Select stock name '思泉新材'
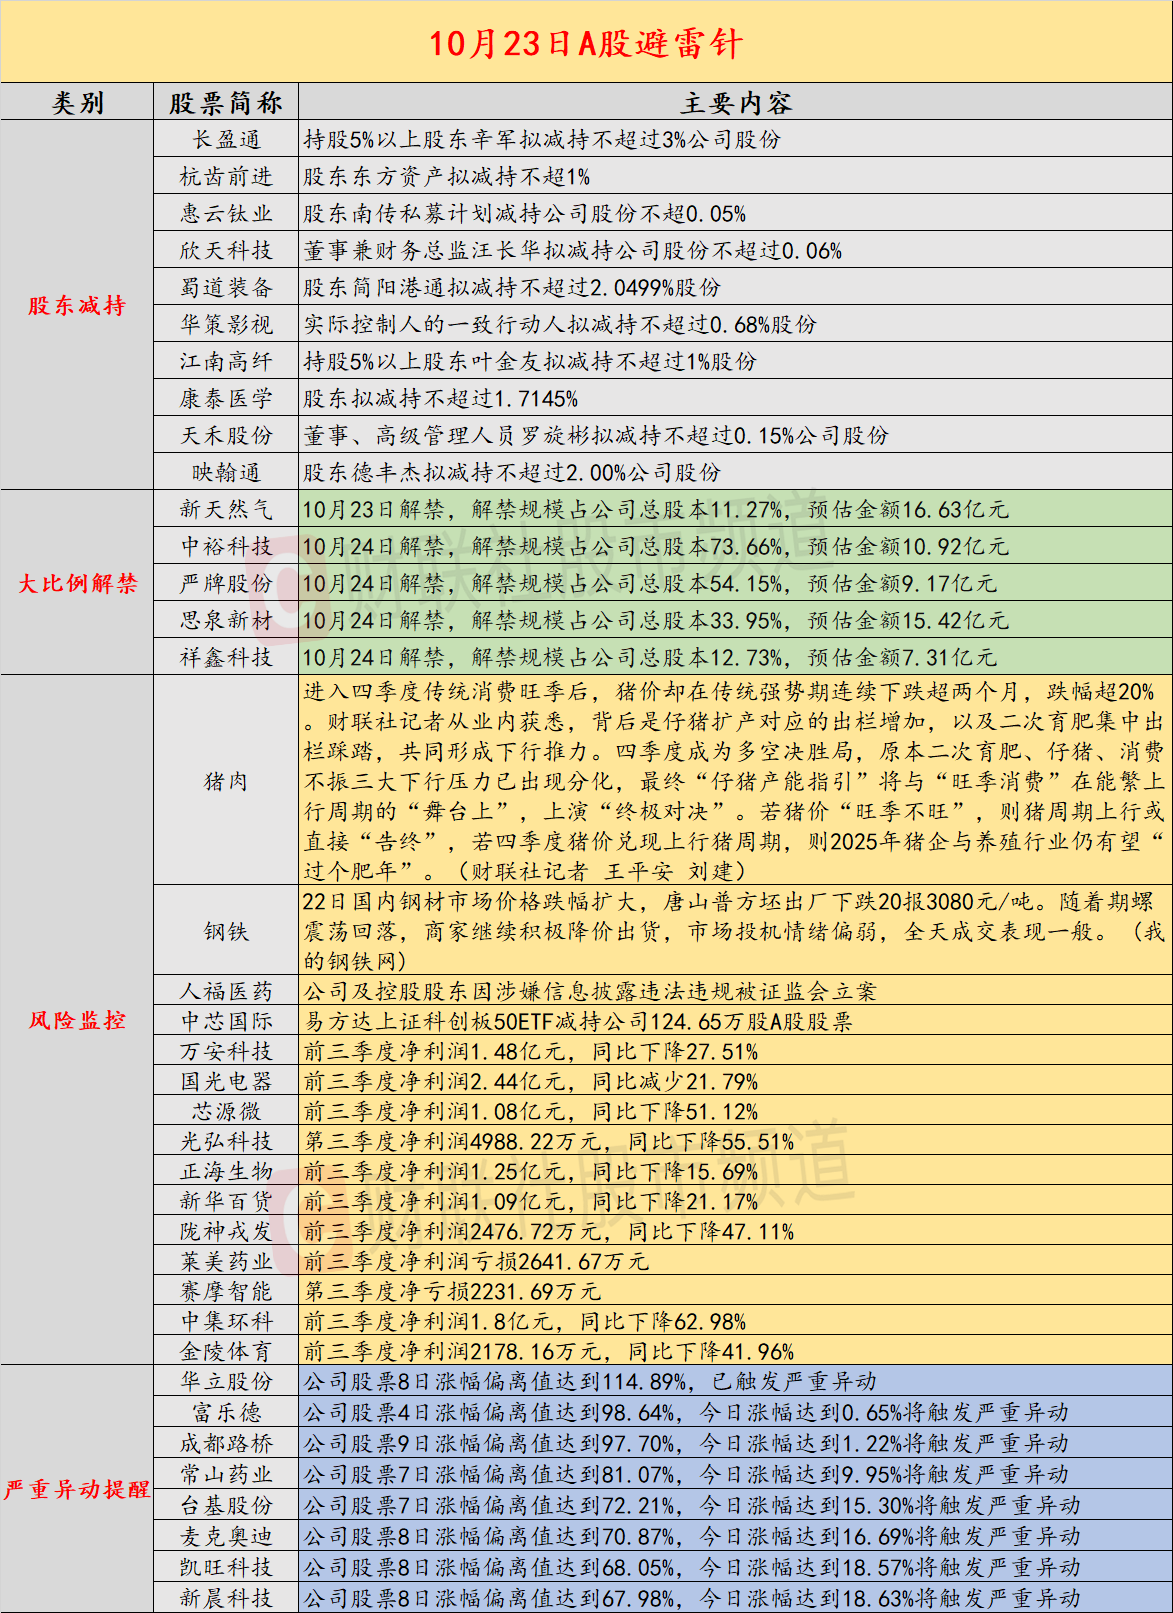This screenshot has height=1613, width=1173. click(x=226, y=621)
